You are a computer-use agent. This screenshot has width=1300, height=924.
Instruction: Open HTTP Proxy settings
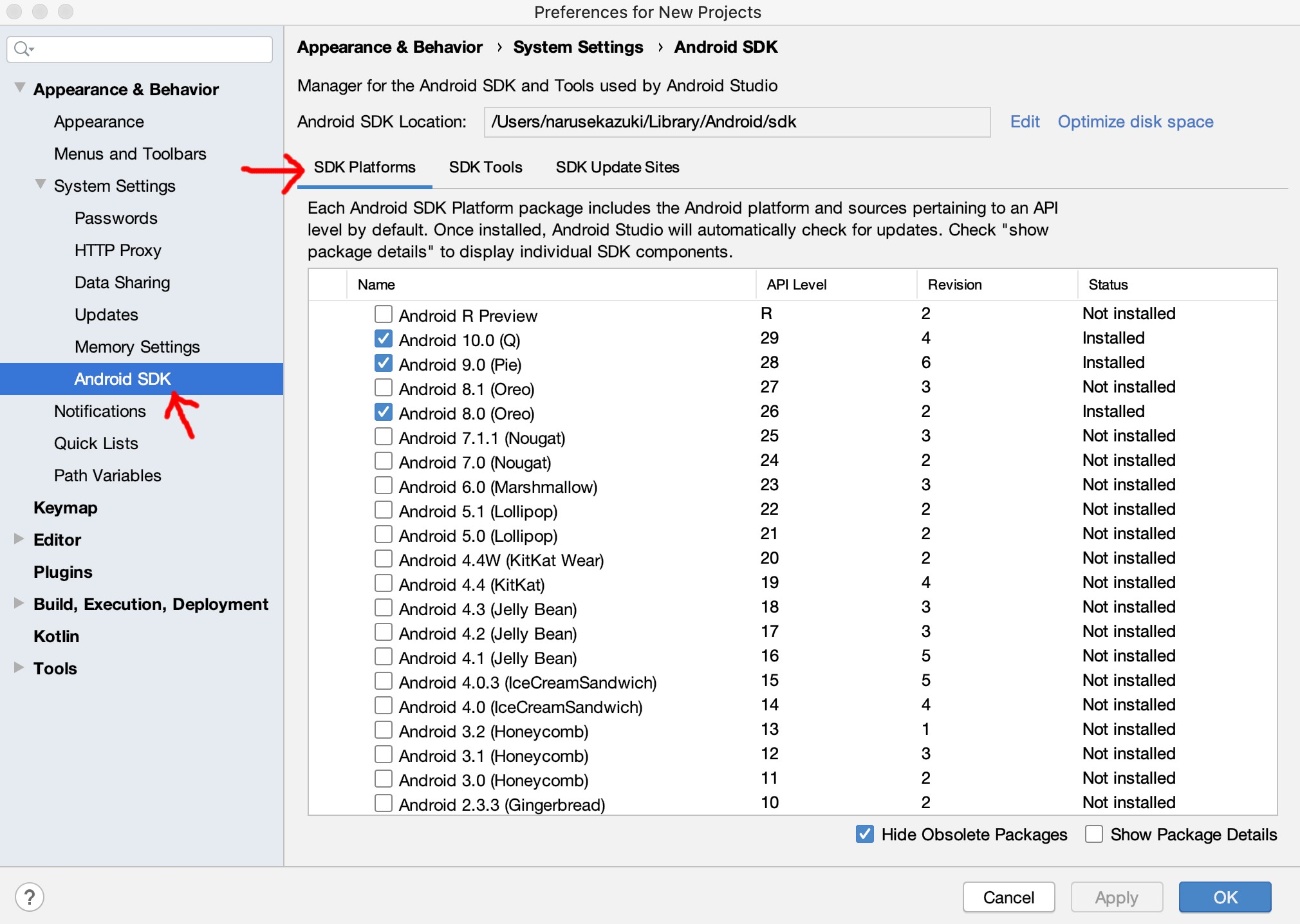(118, 250)
